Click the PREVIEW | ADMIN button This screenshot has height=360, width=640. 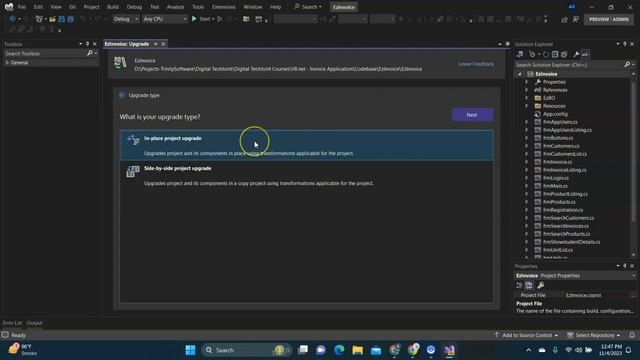pyautogui.click(x=609, y=19)
